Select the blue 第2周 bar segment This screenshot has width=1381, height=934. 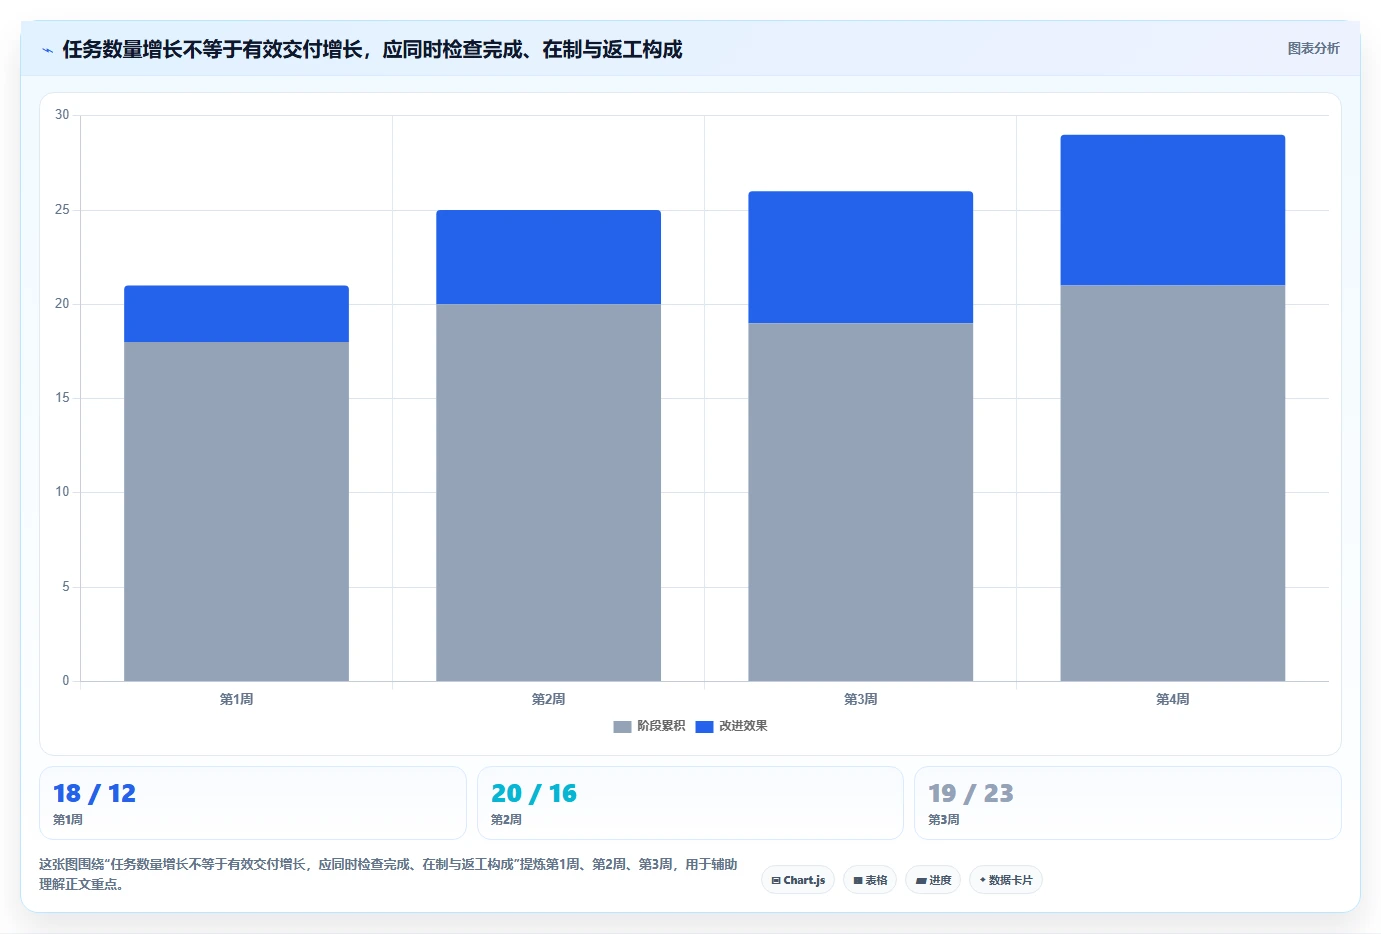(548, 257)
